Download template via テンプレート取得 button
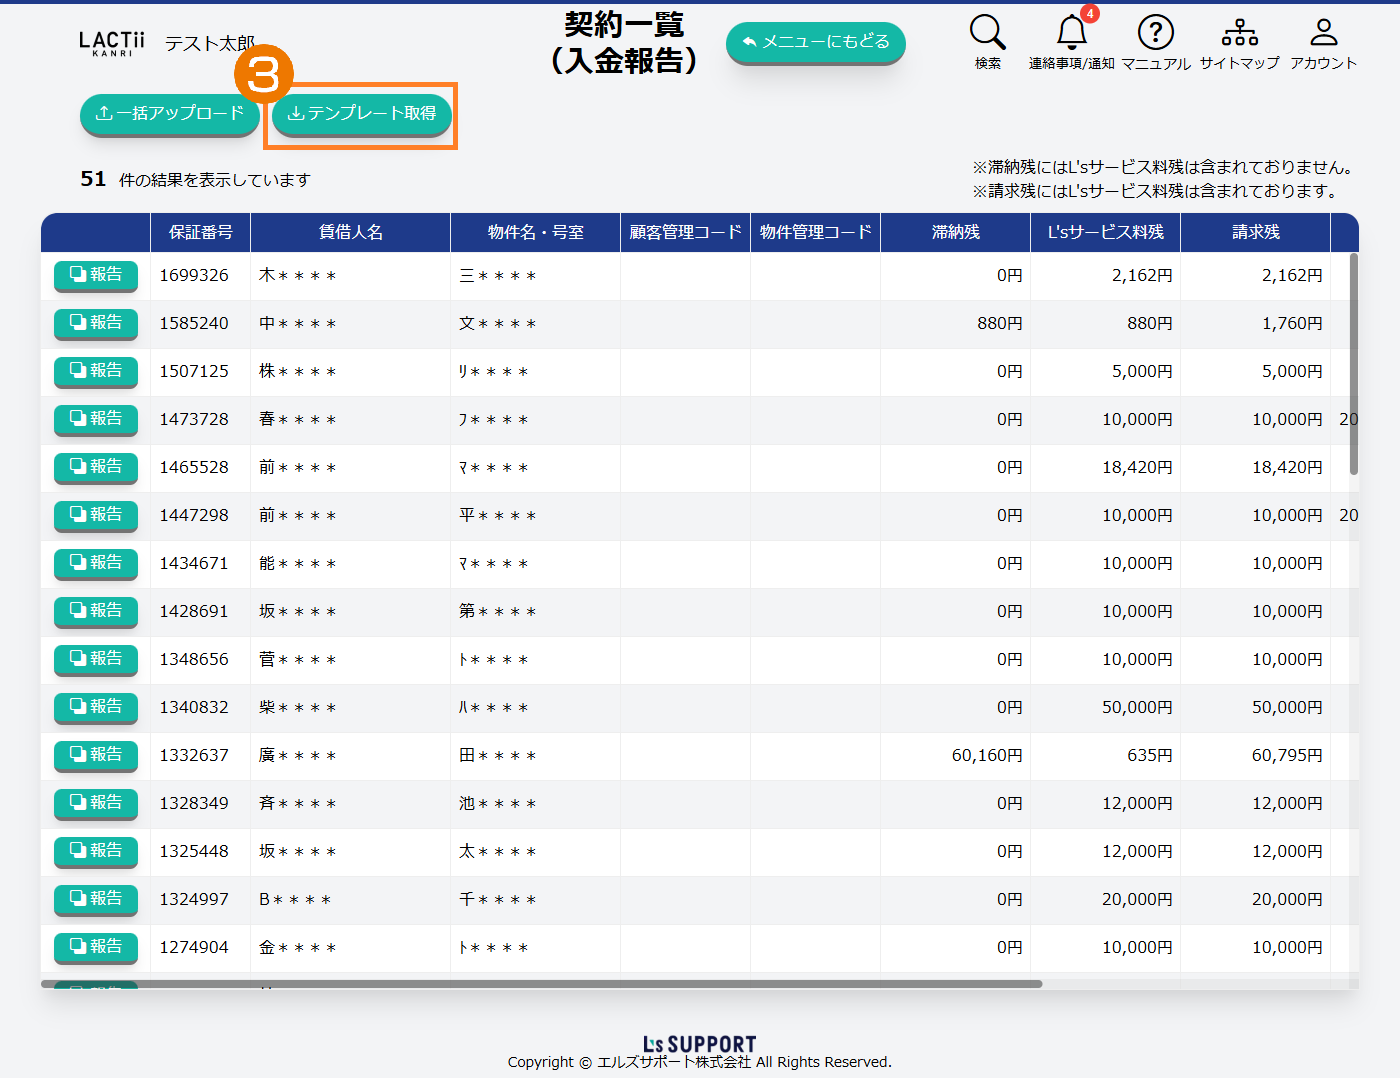Image resolution: width=1400 pixels, height=1078 pixels. coord(362,114)
